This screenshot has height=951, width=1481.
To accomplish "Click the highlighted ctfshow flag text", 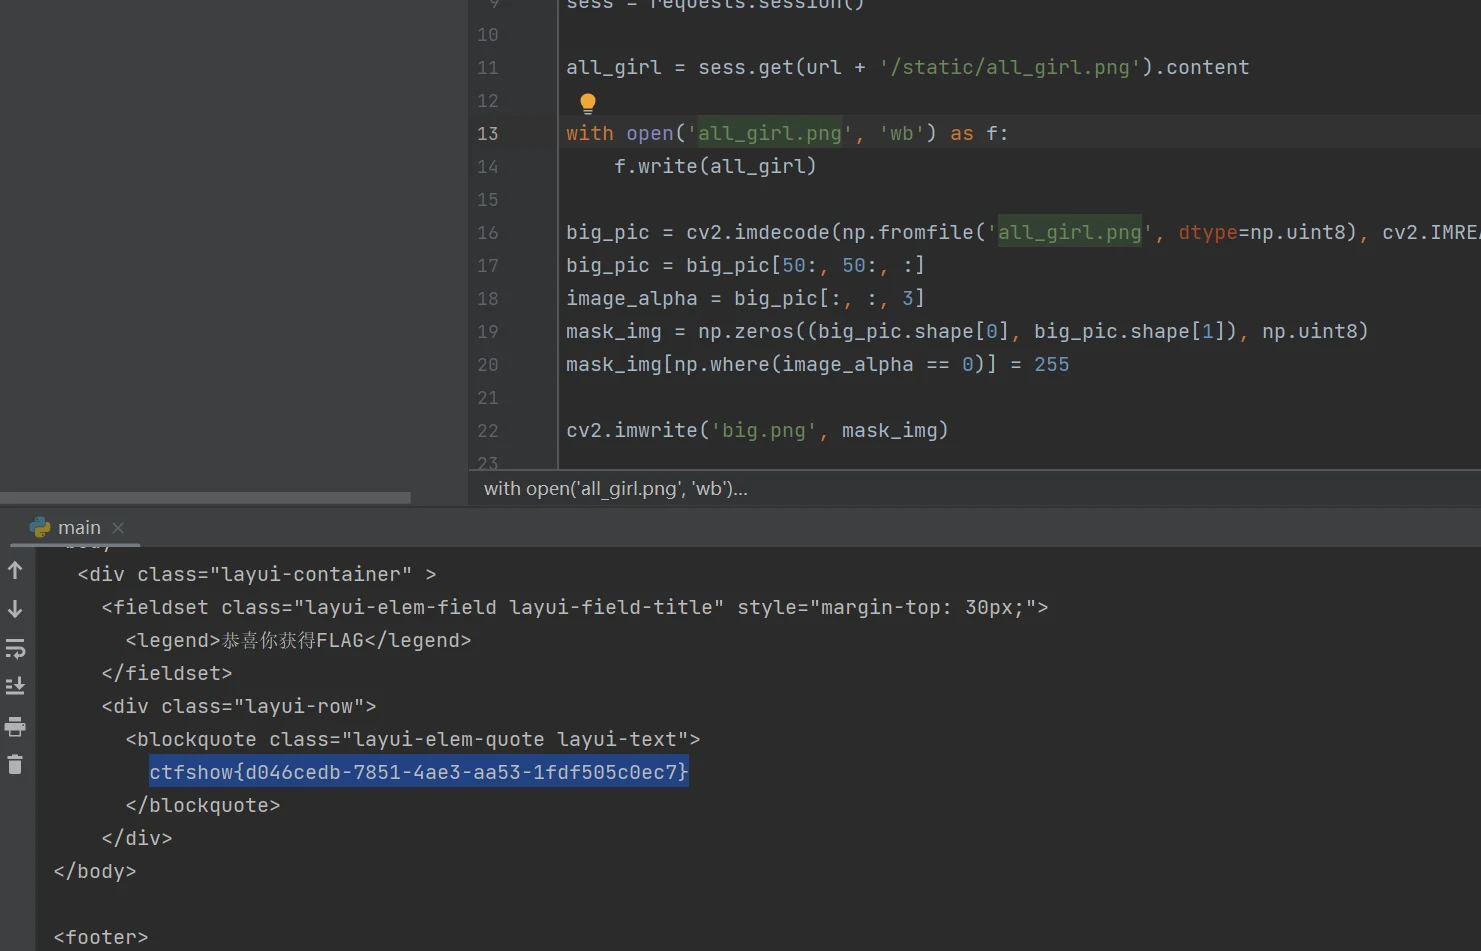I will [x=419, y=772].
